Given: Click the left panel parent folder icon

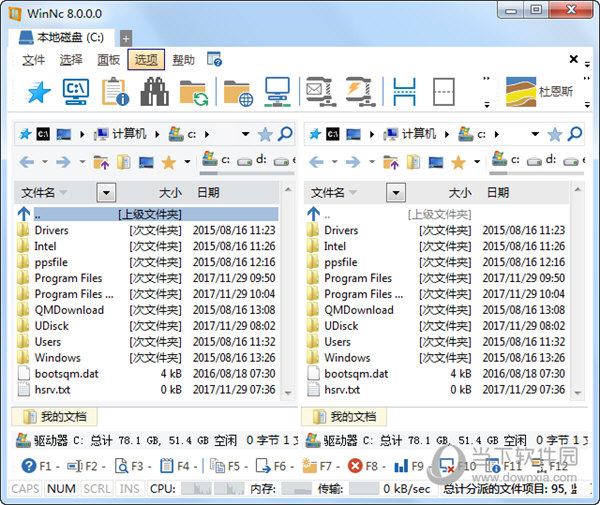Looking at the screenshot, I should [101, 162].
